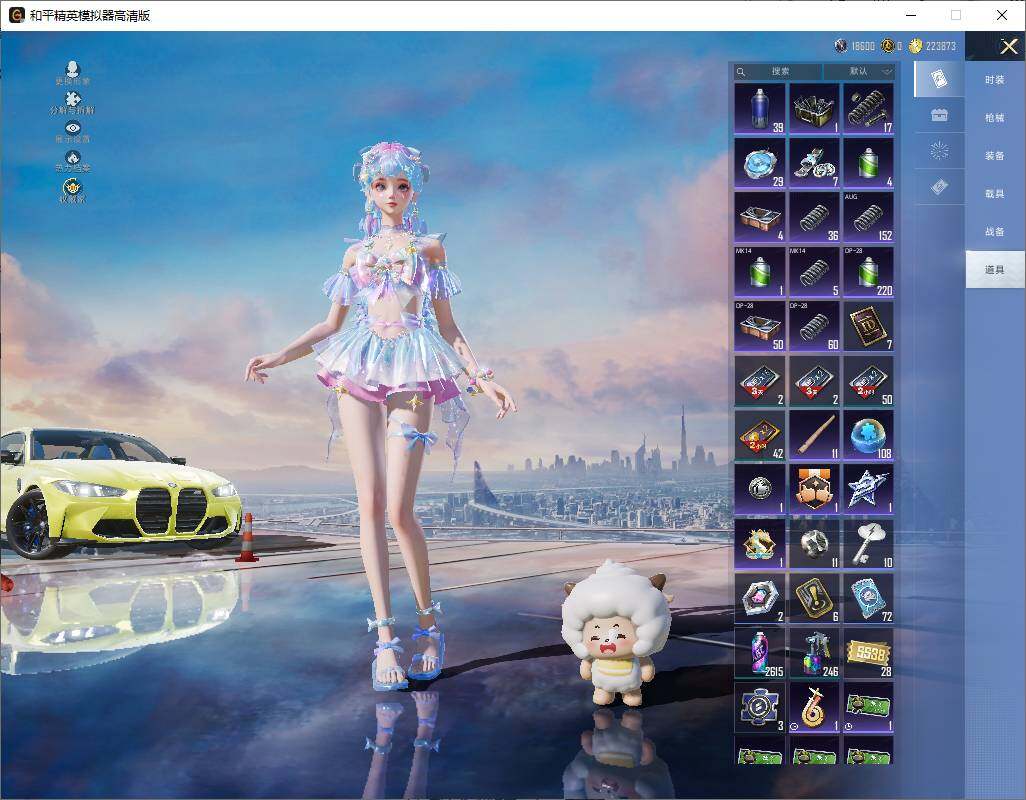The height and width of the screenshot is (800, 1026).
Task: Switch to the 装备 category tab
Action: pos(995,156)
